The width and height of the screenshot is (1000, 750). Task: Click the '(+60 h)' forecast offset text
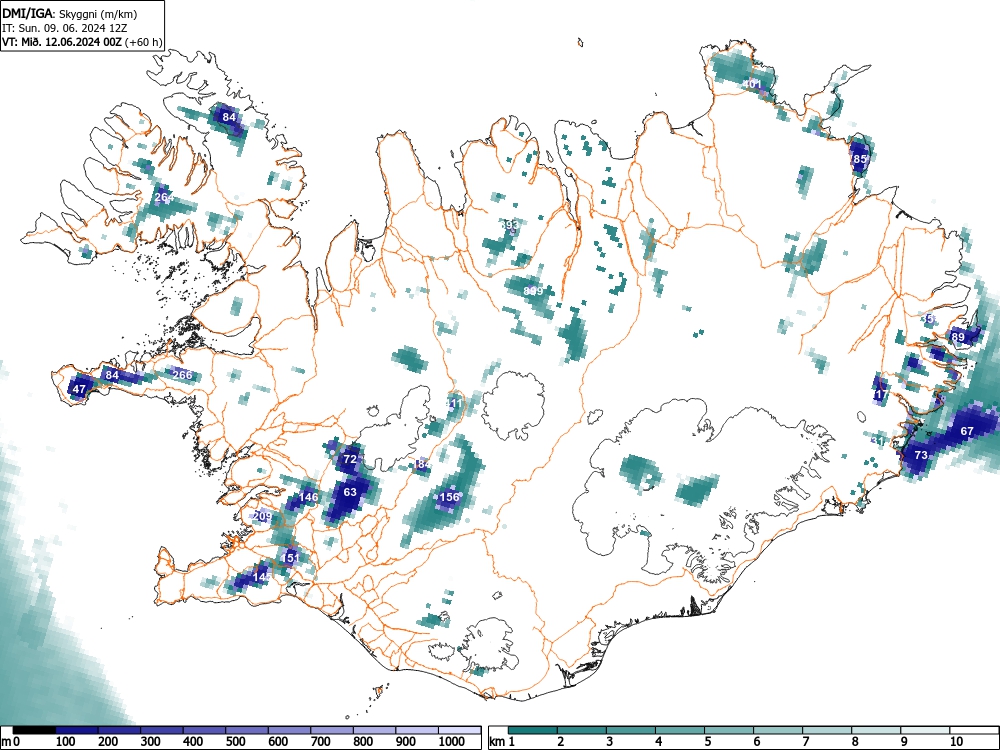144,42
